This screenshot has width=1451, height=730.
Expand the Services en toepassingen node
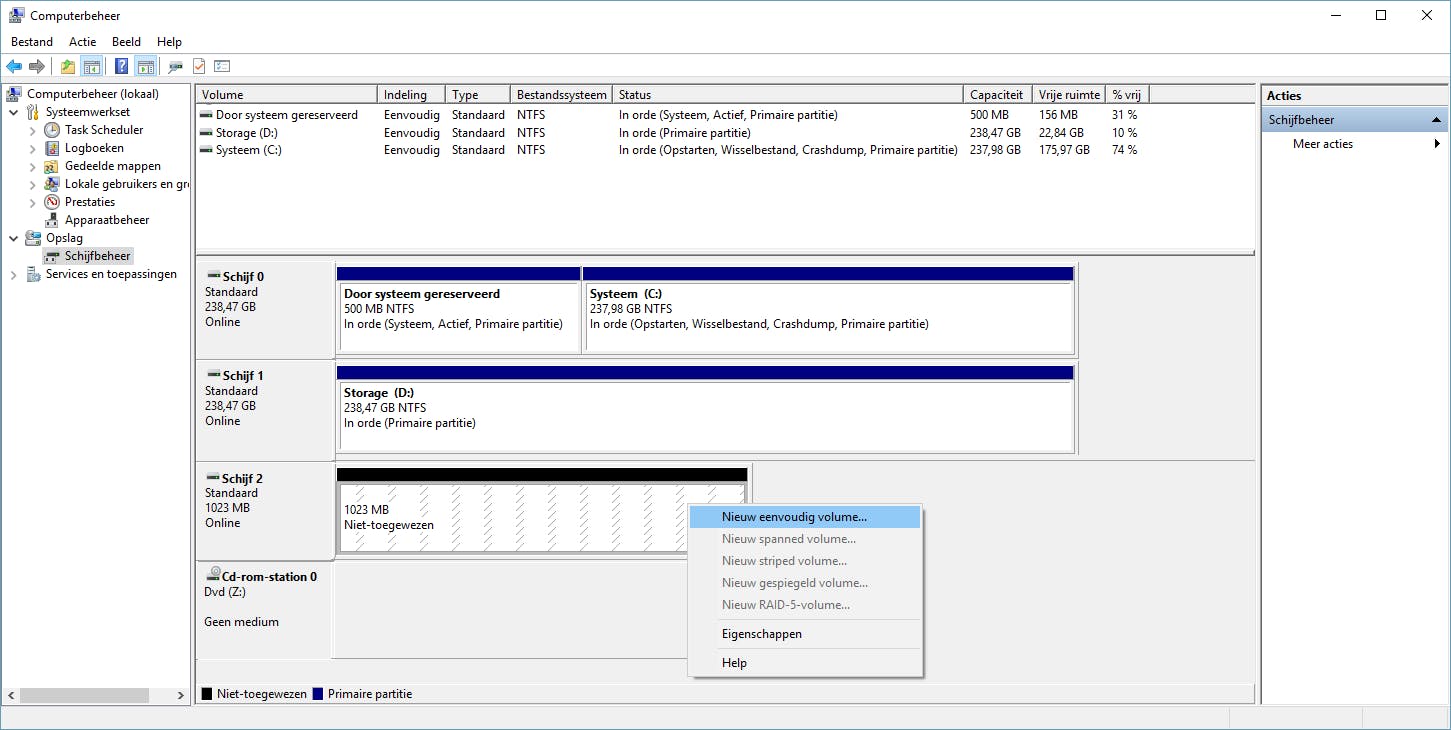[14, 275]
